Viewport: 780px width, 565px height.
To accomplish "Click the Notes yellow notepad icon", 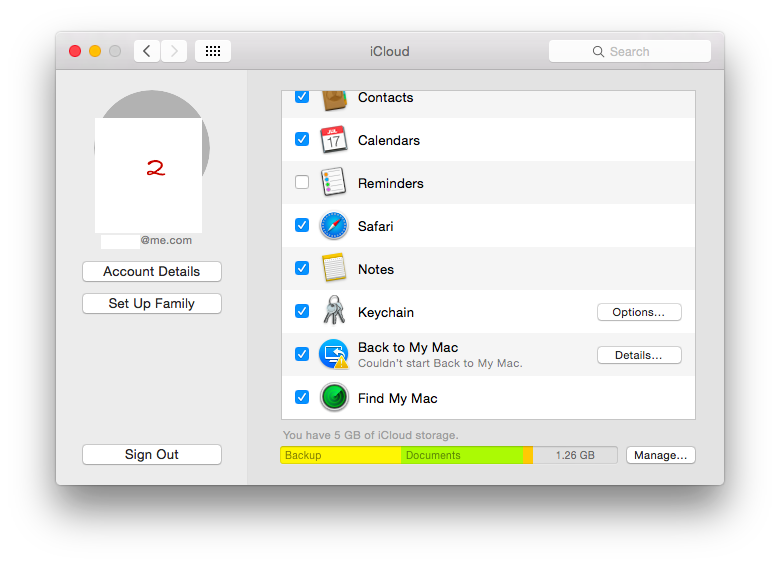I will coord(333,268).
